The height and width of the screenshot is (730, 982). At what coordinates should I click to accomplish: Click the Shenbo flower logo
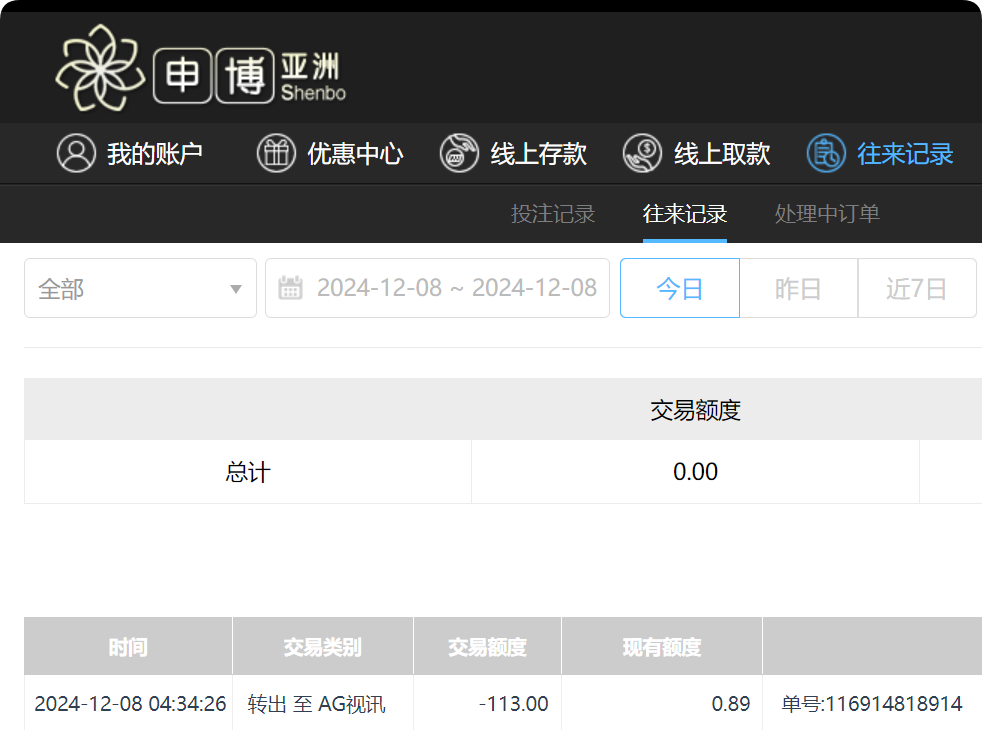tap(100, 66)
